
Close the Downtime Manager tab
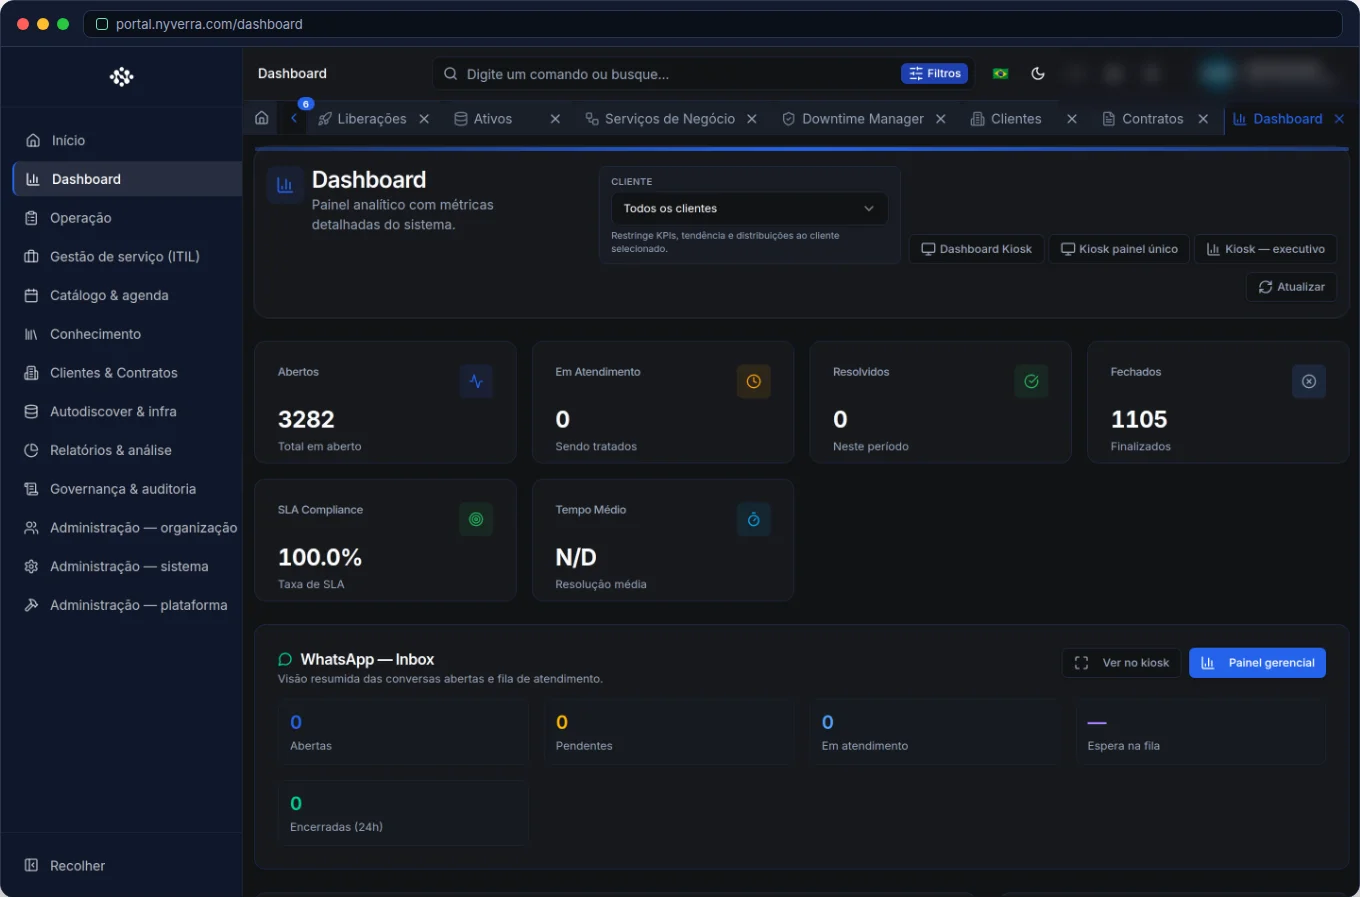(x=941, y=119)
